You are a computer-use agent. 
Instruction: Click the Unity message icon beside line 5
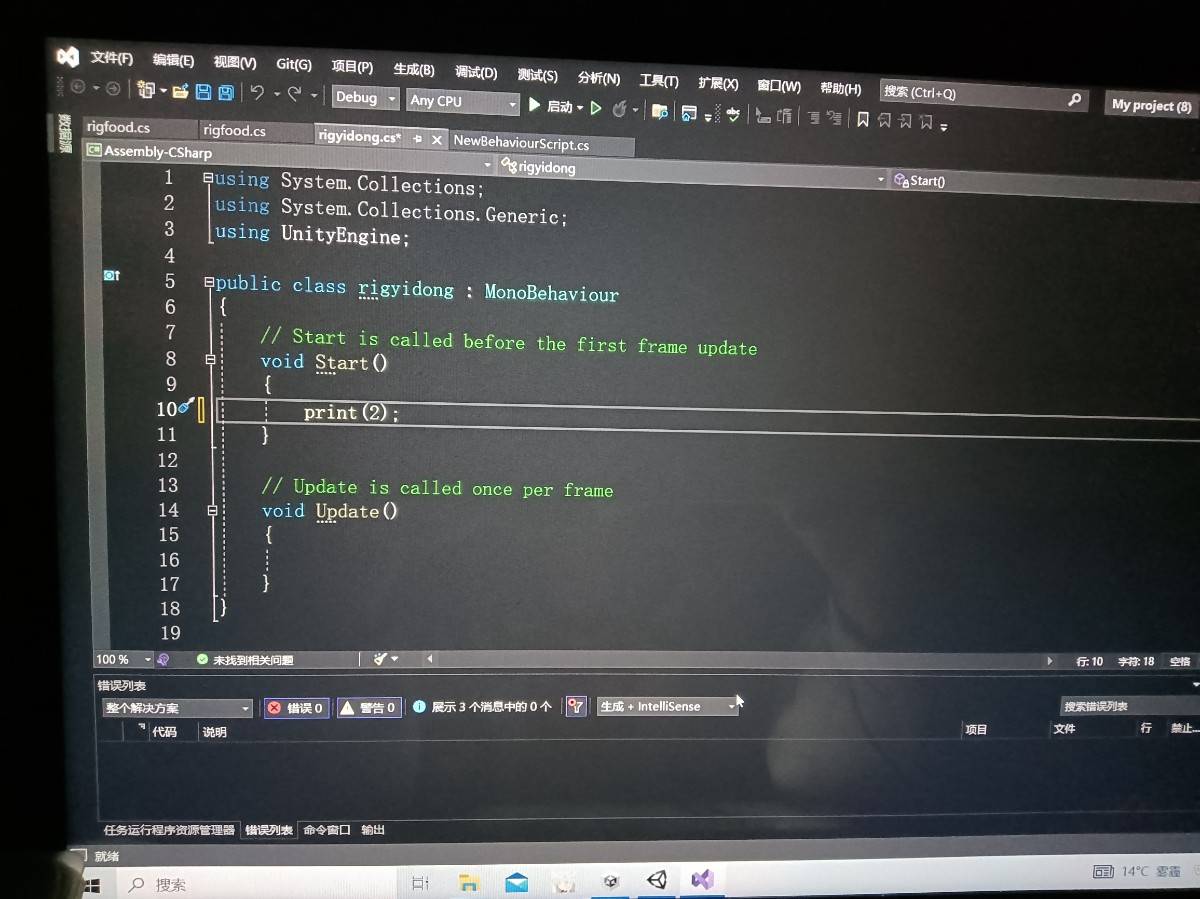pyautogui.click(x=112, y=275)
